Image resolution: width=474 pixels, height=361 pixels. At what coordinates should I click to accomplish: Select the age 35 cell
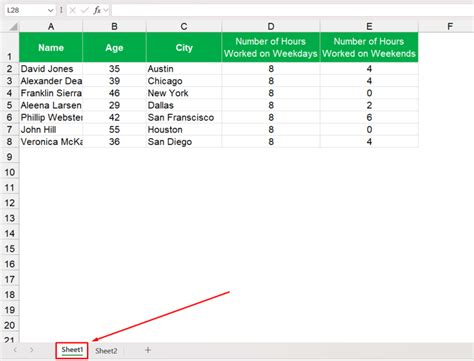coord(114,69)
